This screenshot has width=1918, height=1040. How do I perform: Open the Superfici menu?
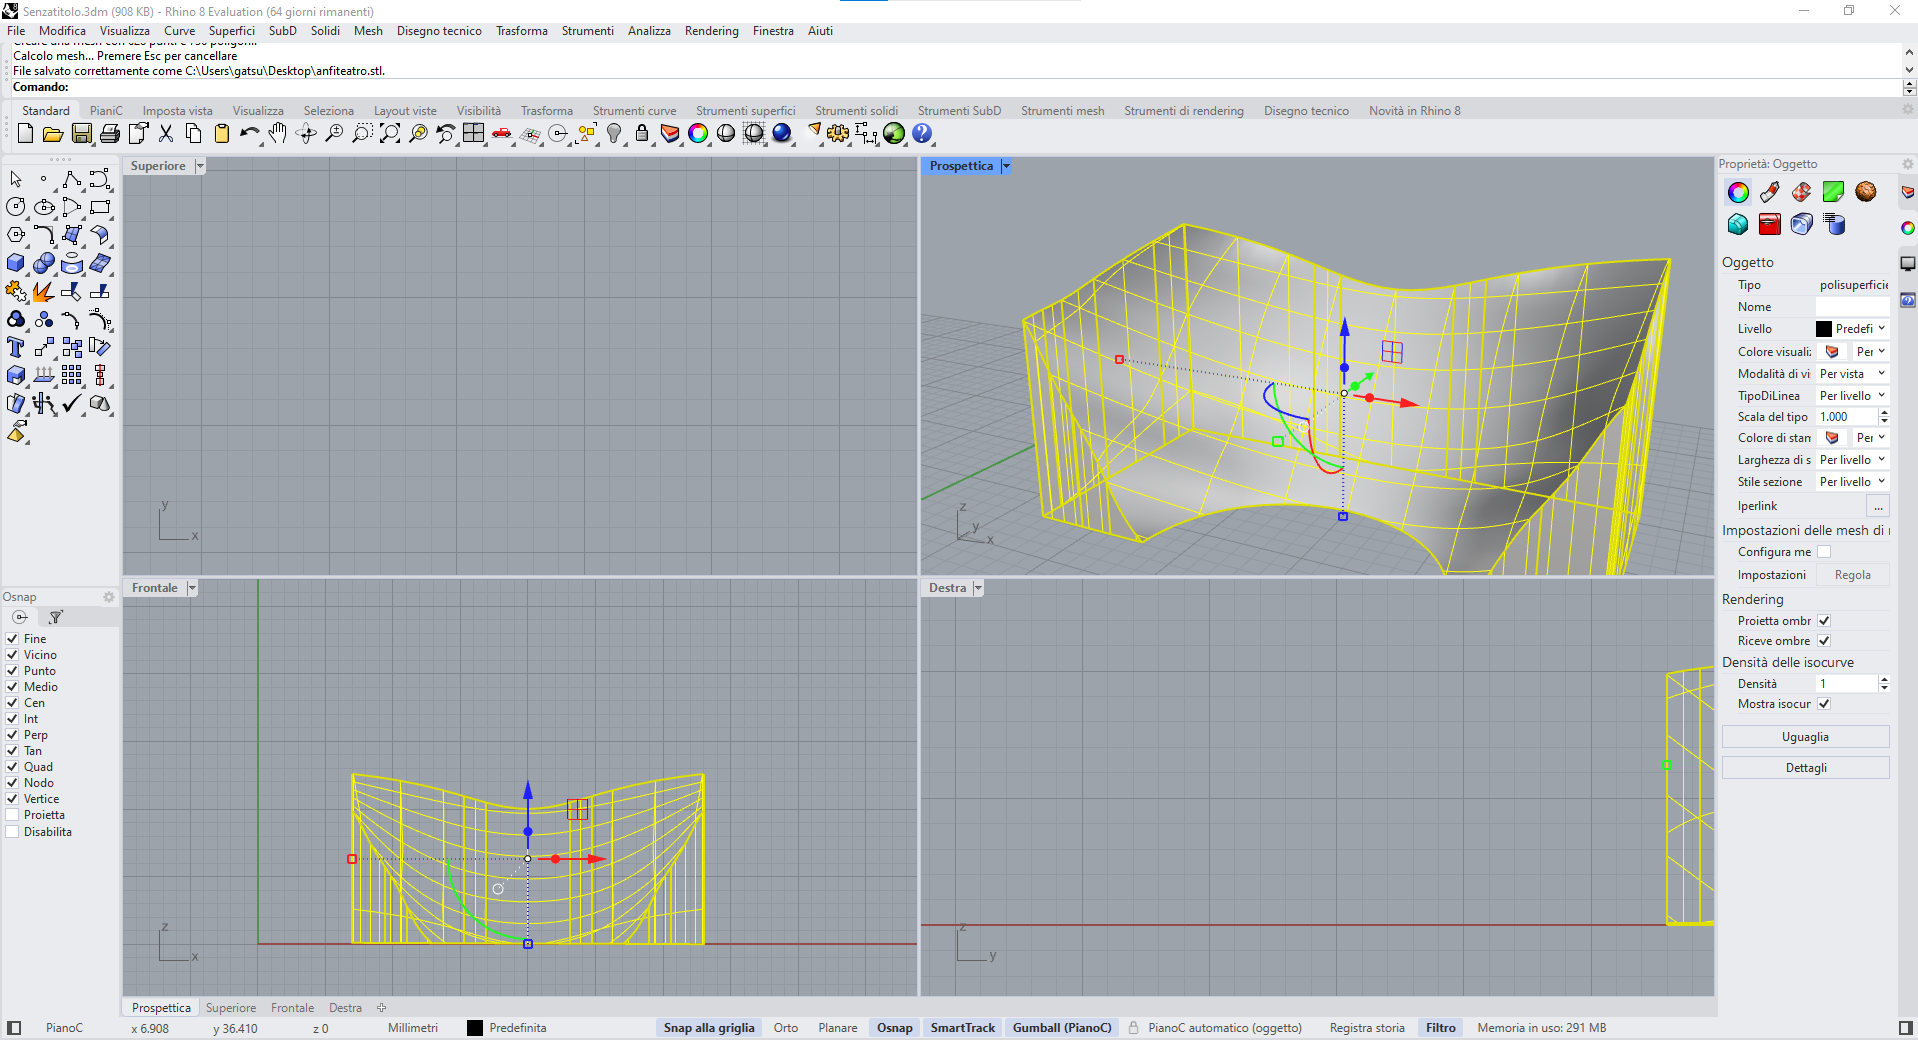231,31
